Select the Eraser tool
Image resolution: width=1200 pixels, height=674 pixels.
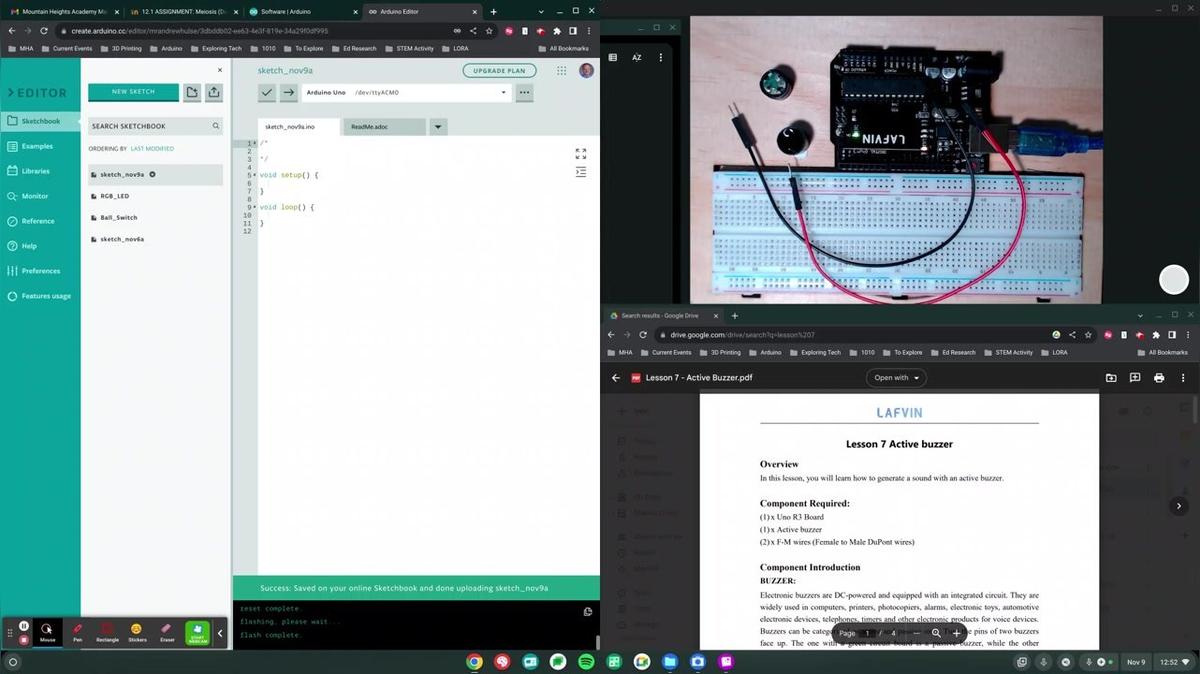167,633
